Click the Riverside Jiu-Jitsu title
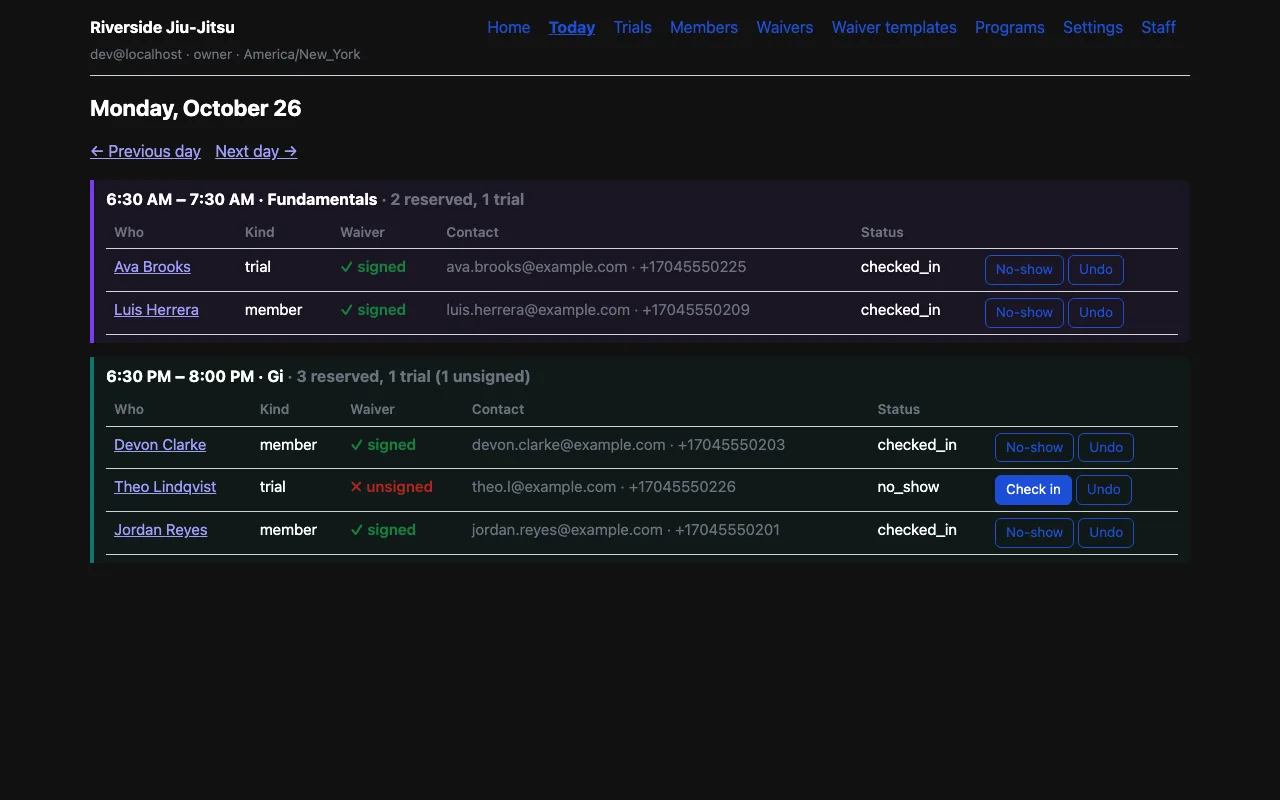The height and width of the screenshot is (800, 1280). tap(162, 27)
